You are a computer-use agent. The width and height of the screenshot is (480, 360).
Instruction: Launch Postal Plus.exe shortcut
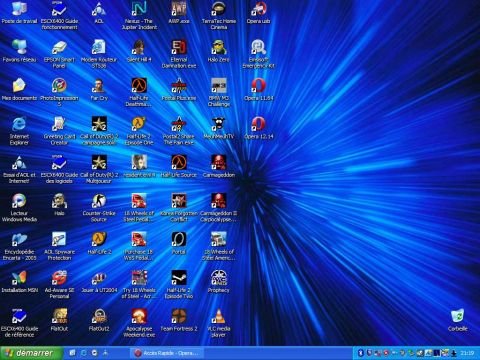click(x=179, y=85)
